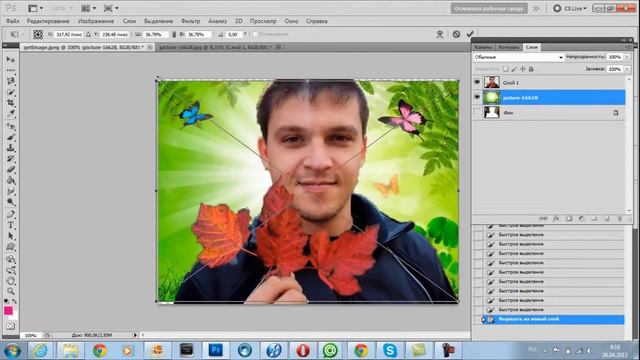
Task: Open the Layers panel options menu
Action: (629, 47)
